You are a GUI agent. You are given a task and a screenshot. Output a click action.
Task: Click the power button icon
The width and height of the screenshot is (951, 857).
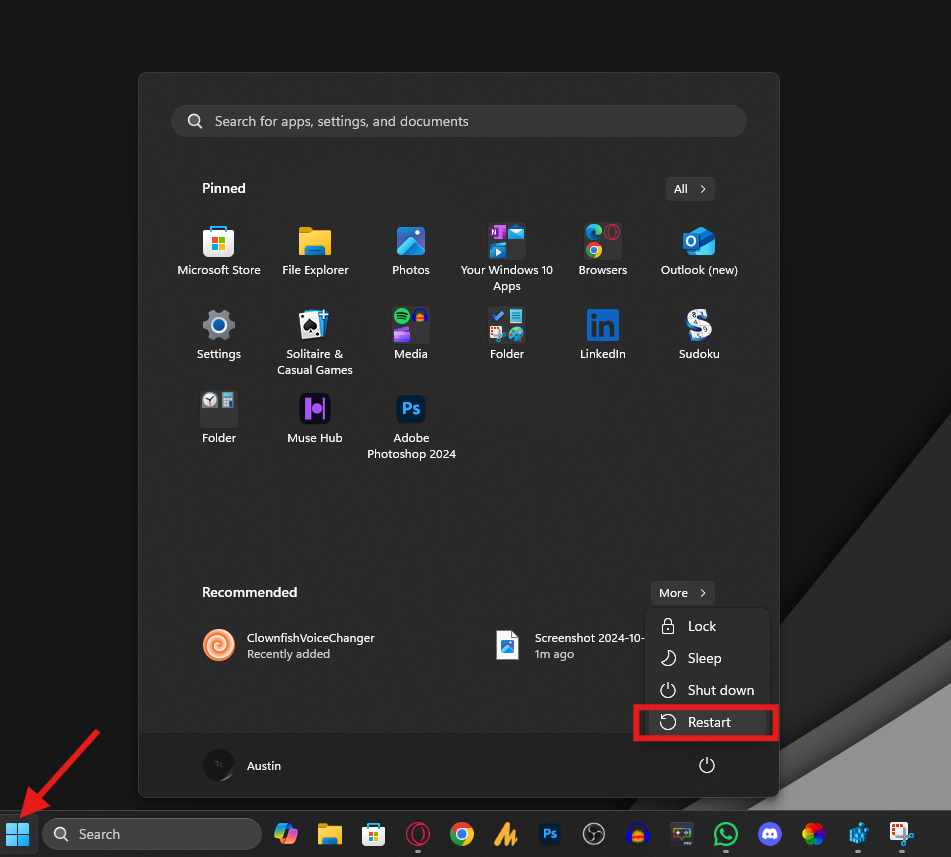[x=707, y=766]
